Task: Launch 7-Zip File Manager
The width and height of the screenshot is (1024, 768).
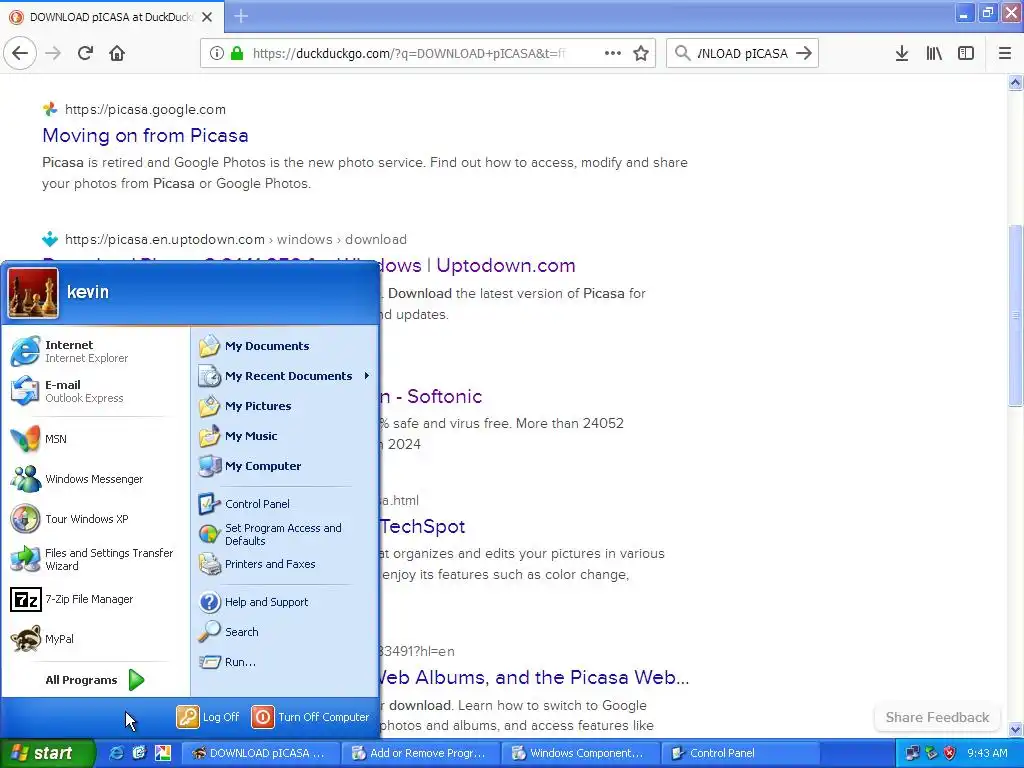Action: [95, 599]
